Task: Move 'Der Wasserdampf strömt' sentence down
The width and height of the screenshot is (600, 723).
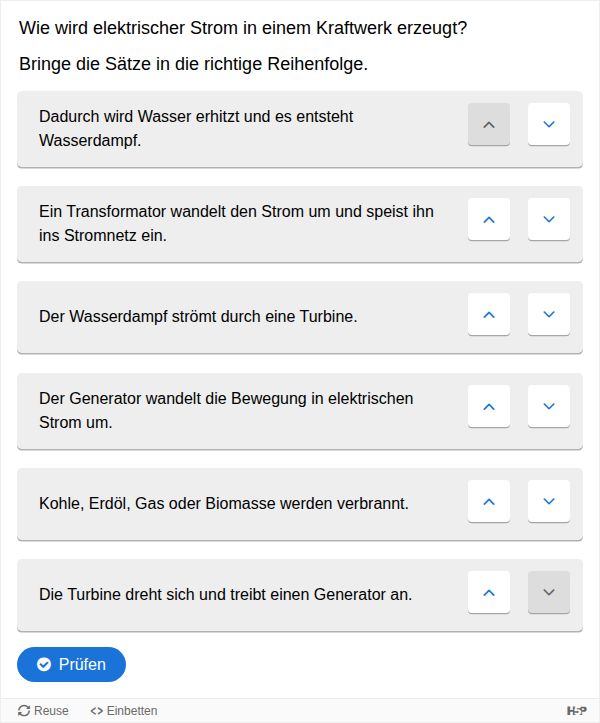Action: pyautogui.click(x=549, y=314)
